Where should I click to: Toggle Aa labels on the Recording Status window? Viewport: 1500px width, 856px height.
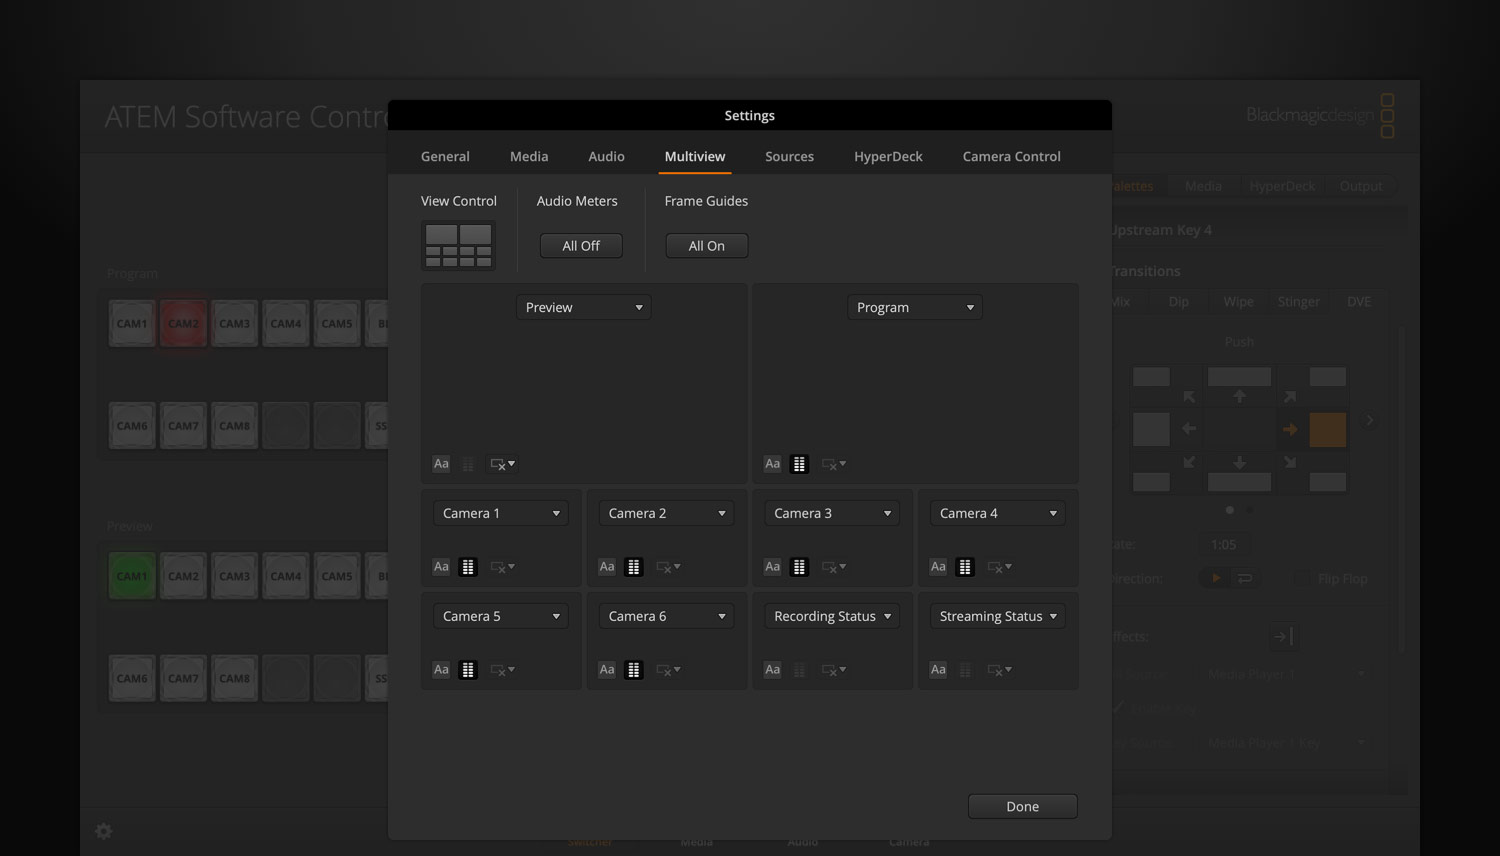772,669
